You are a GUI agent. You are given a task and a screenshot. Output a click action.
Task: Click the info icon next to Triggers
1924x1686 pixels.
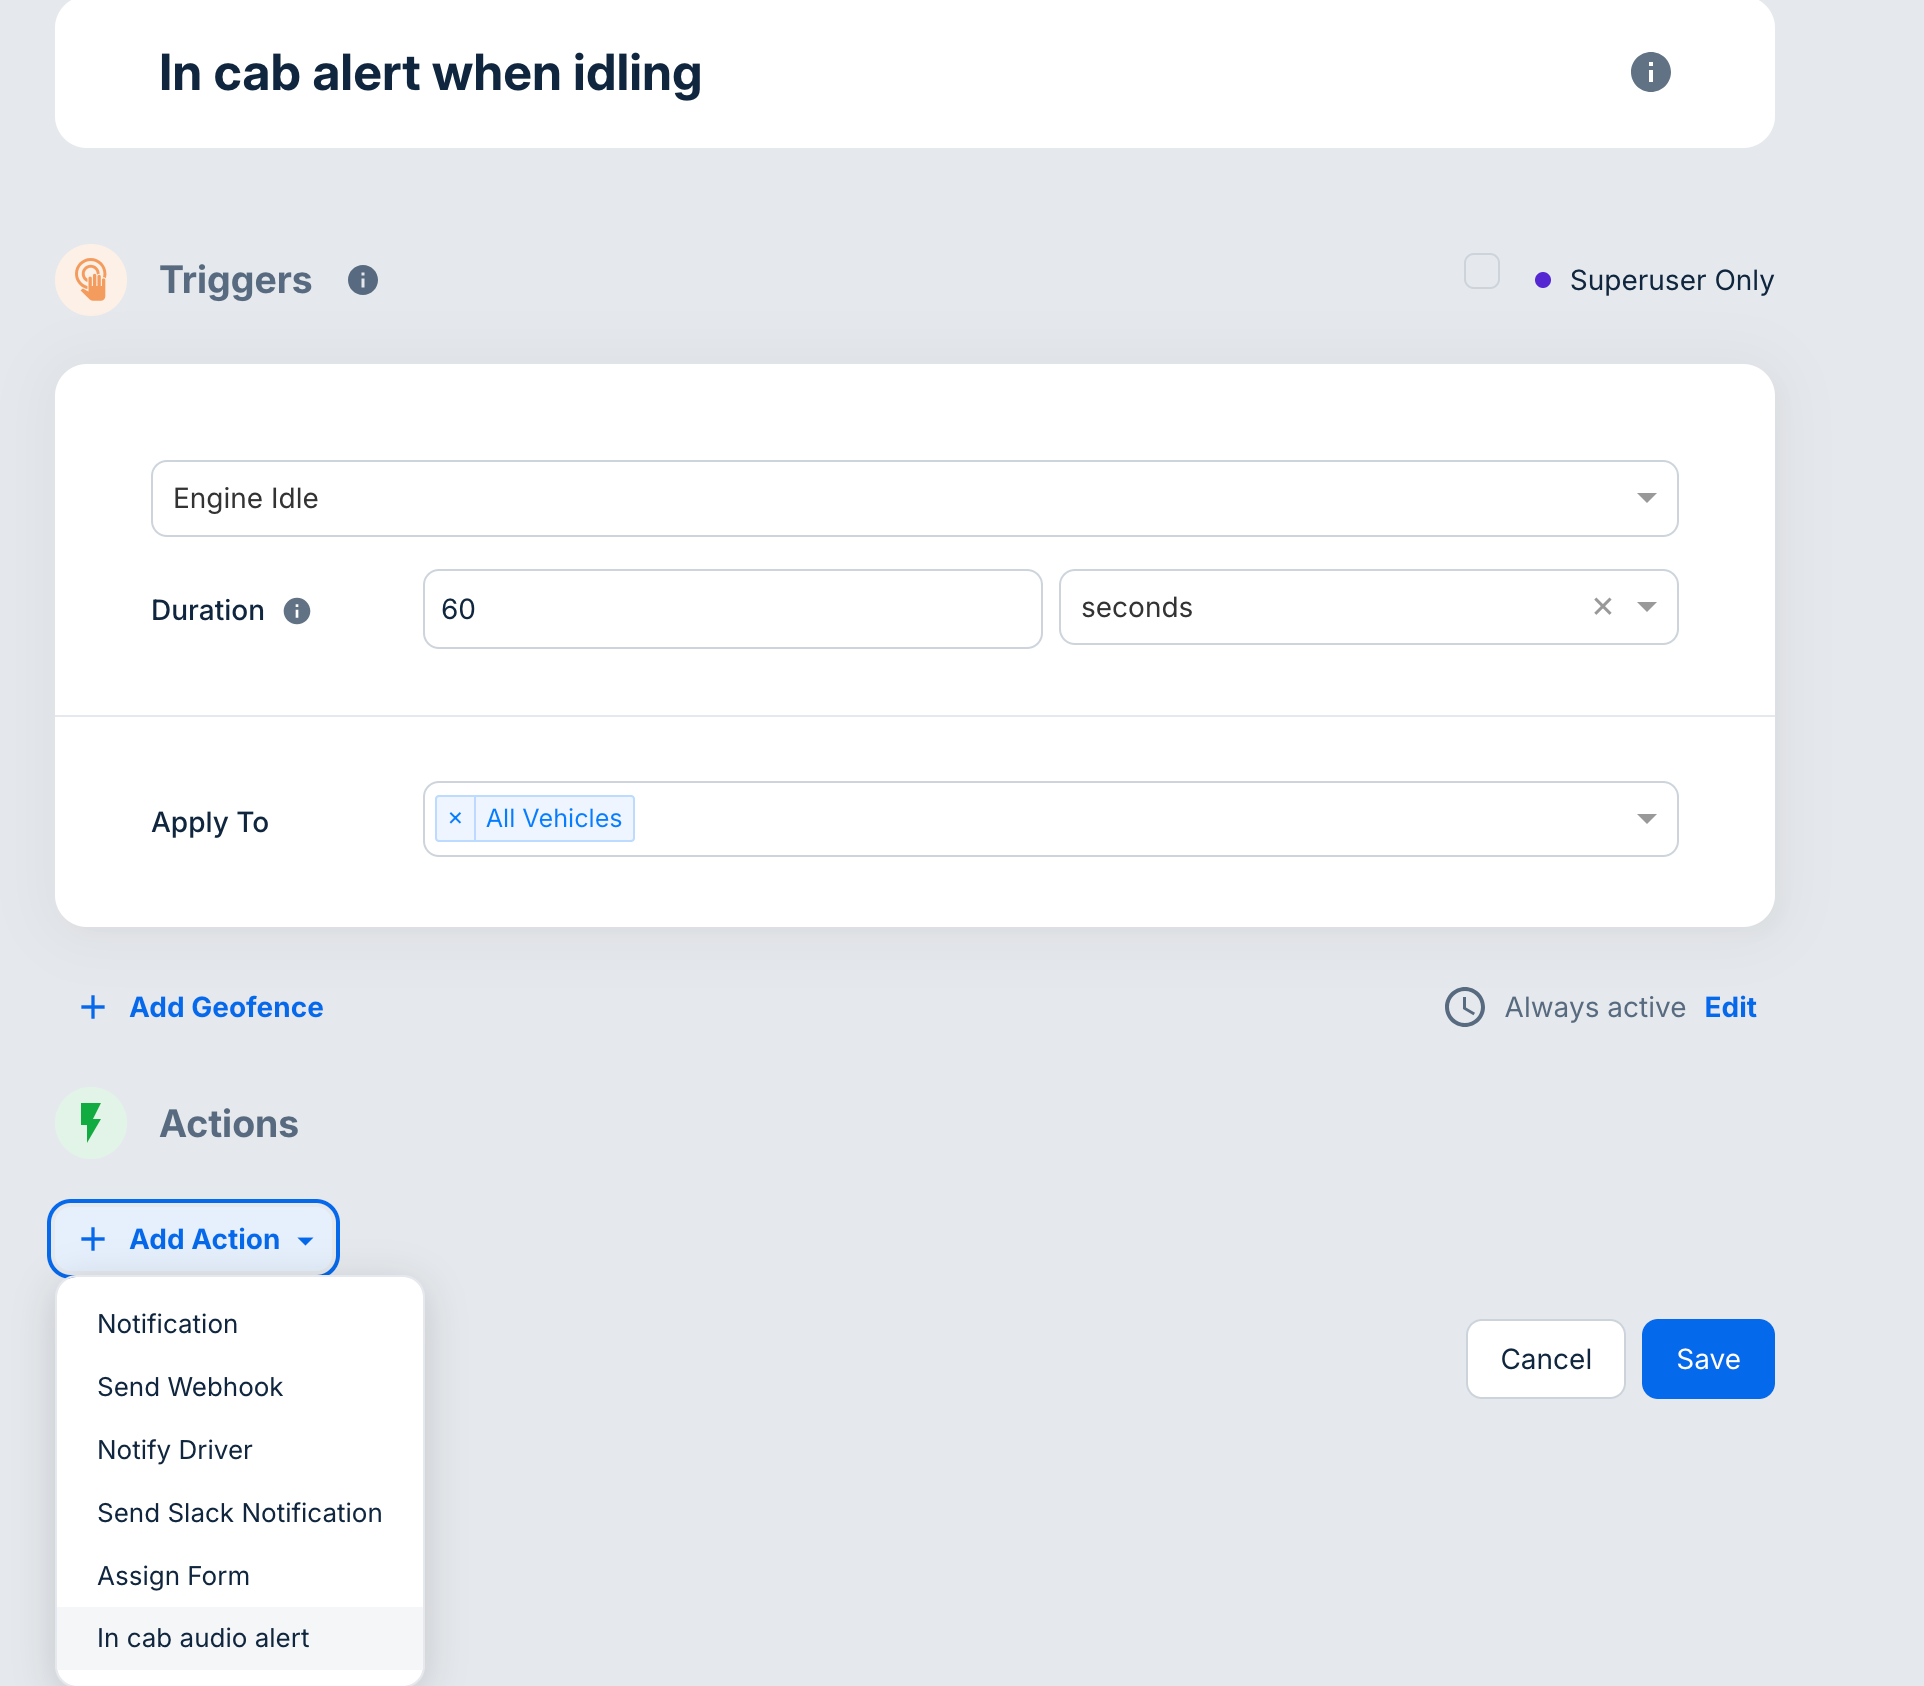pyautogui.click(x=363, y=280)
